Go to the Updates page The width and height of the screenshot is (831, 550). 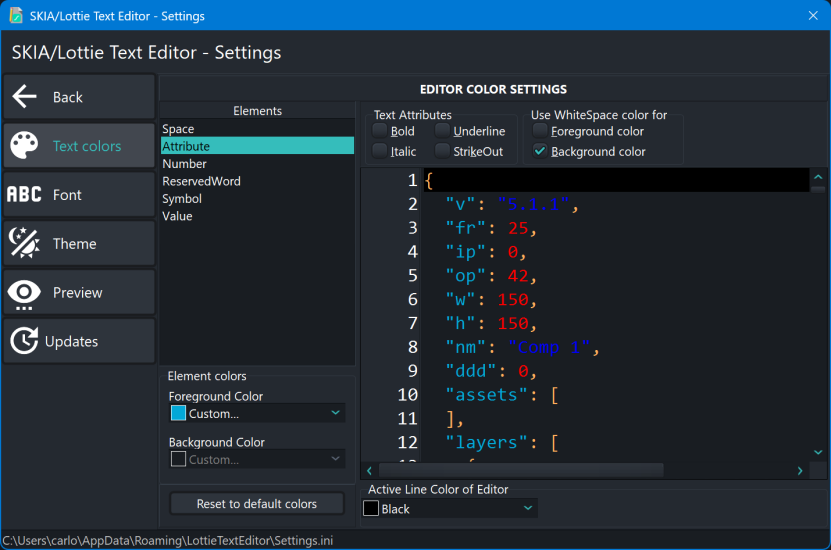[79, 341]
